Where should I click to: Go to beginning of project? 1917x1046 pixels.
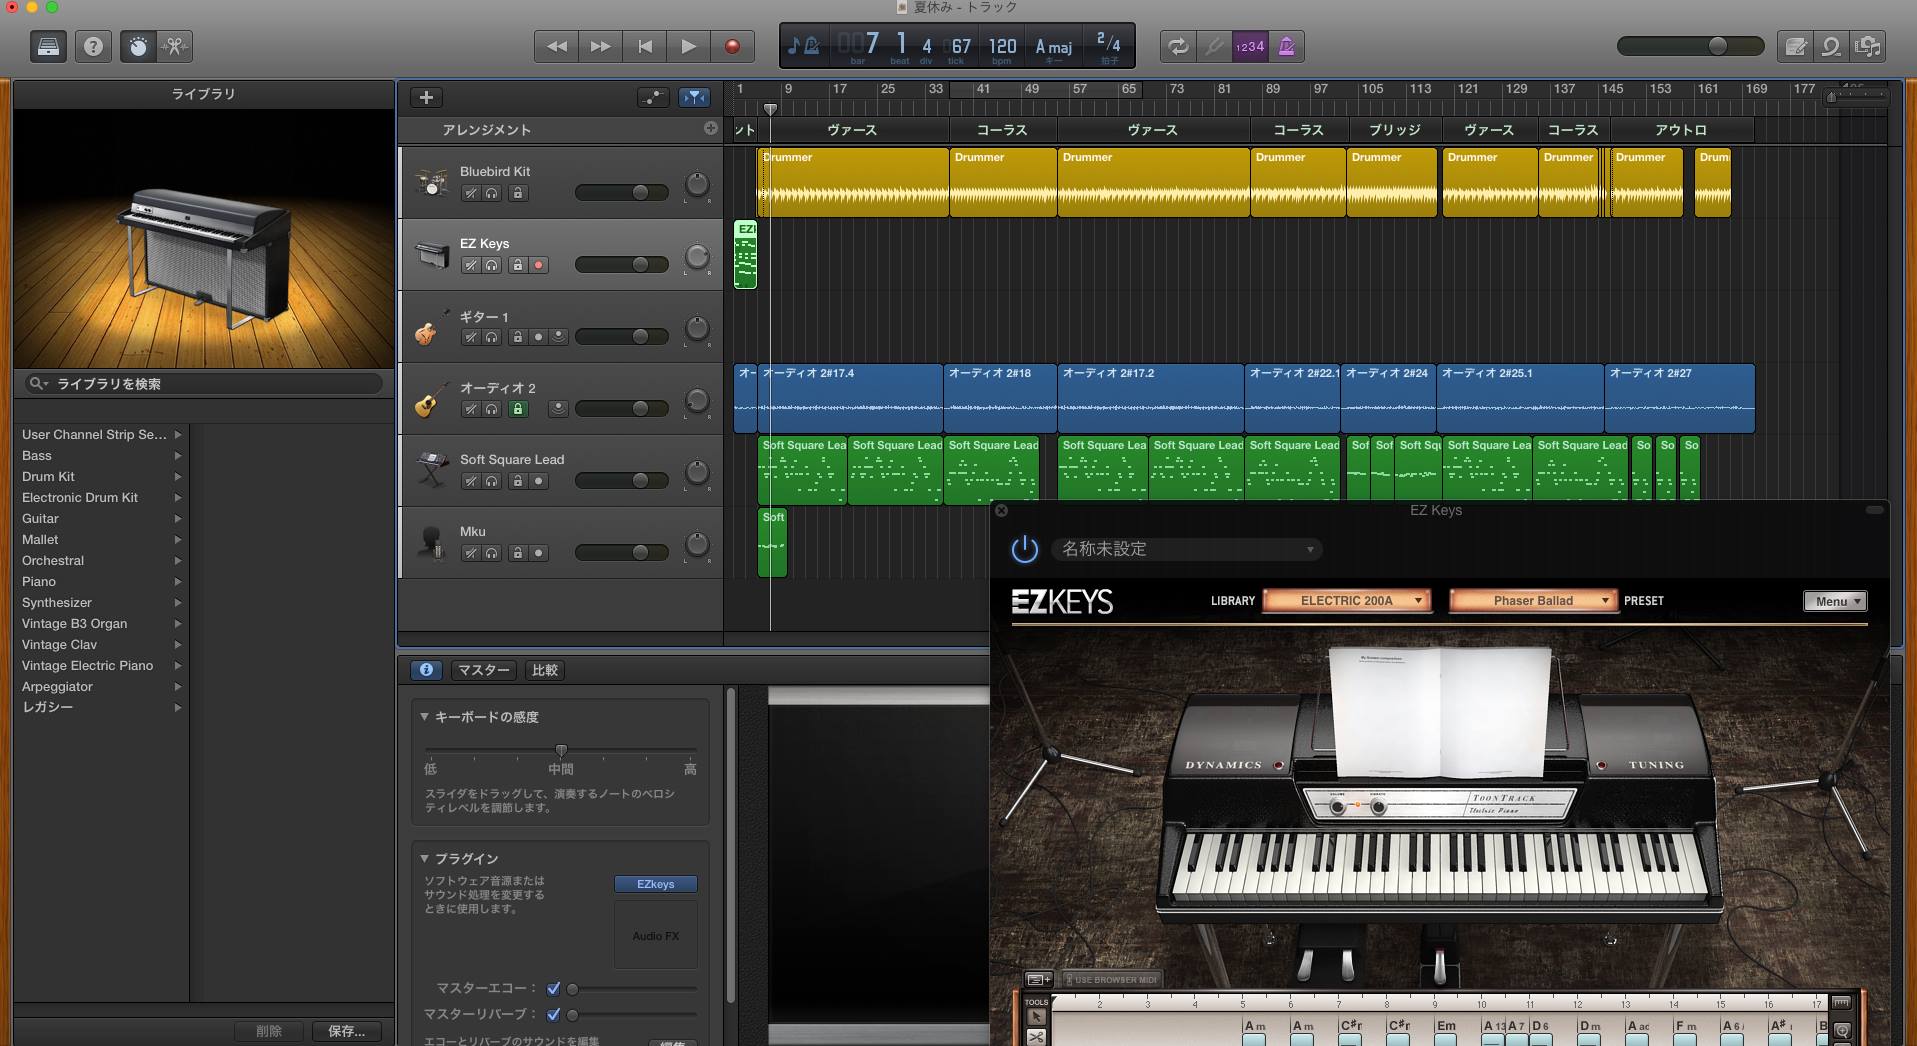[645, 46]
